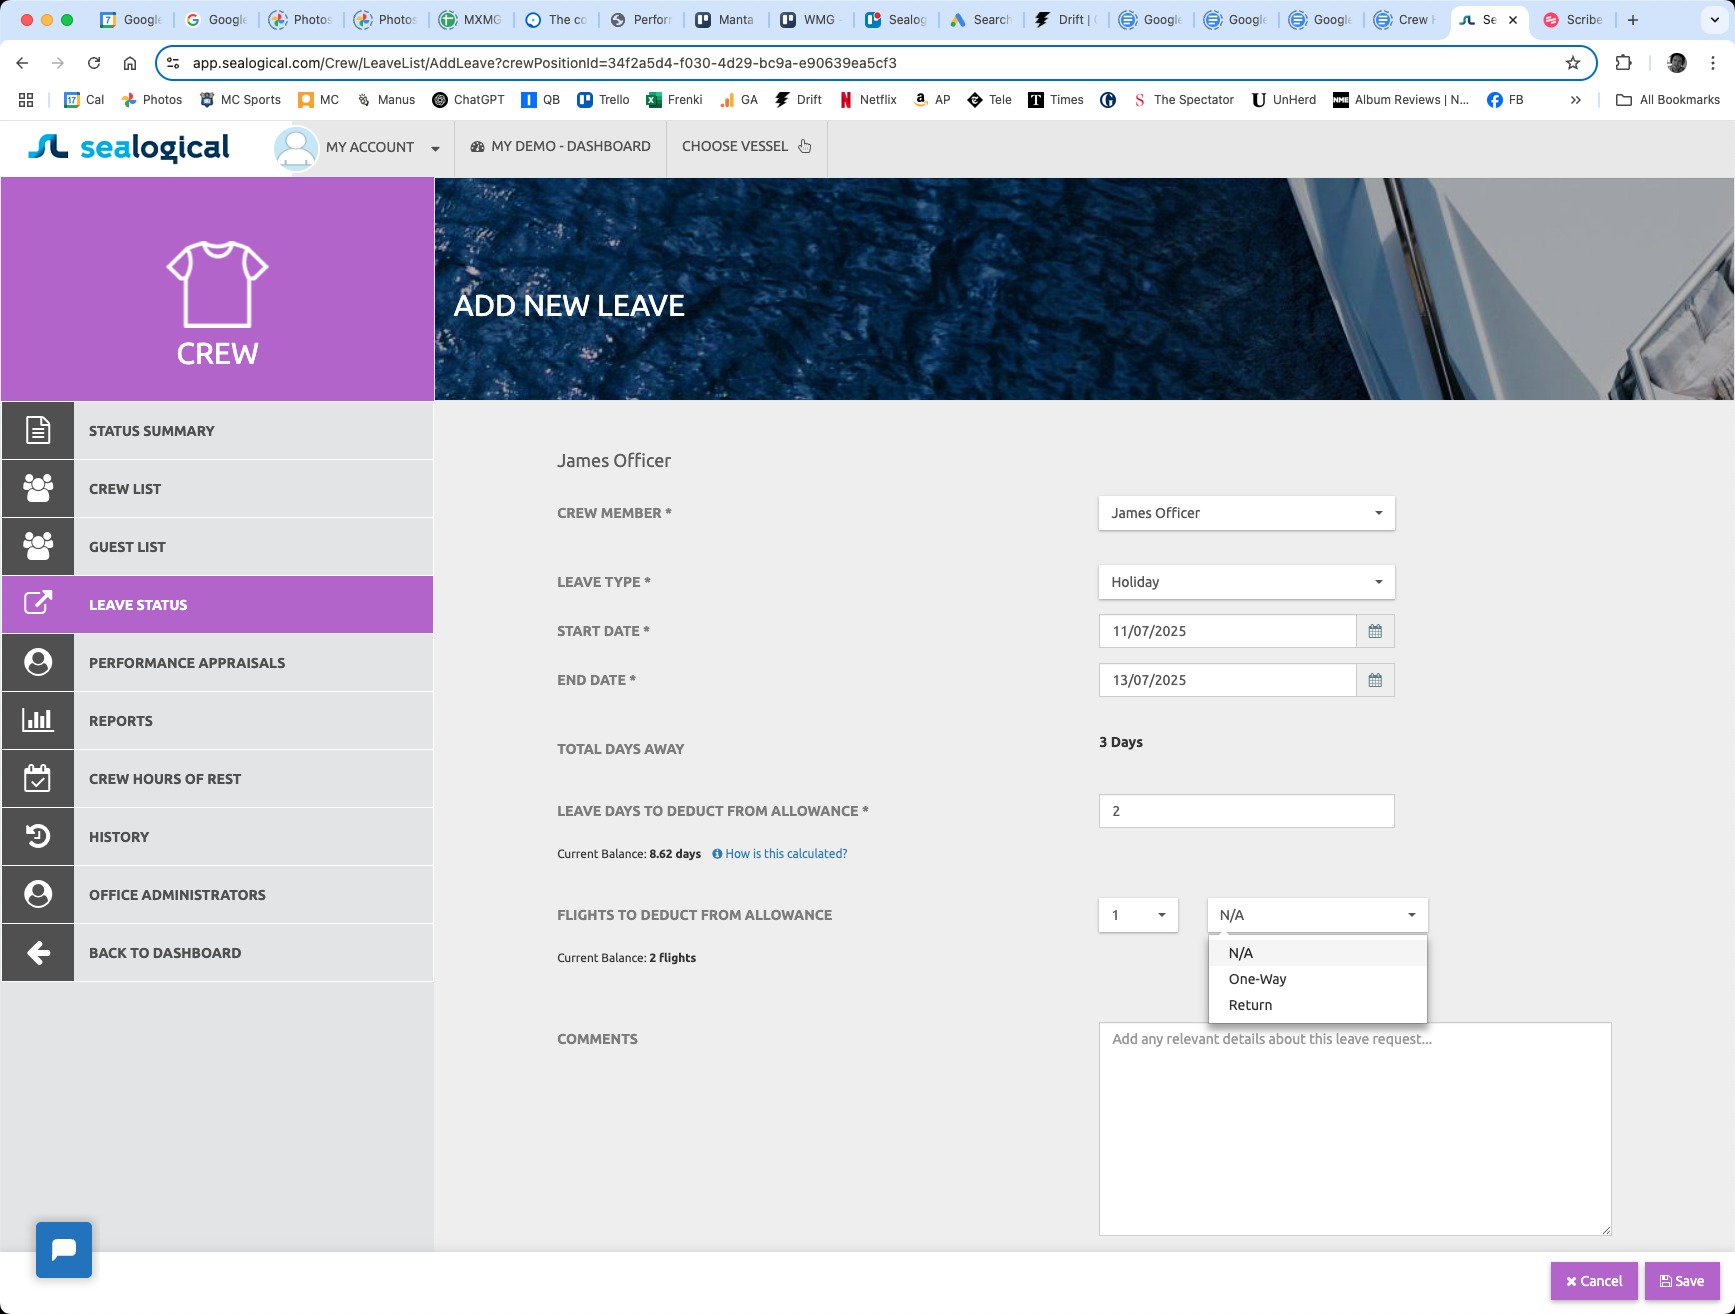The height and width of the screenshot is (1314, 1735).
Task: Open the Chrome three-dot menu
Action: click(x=1713, y=63)
